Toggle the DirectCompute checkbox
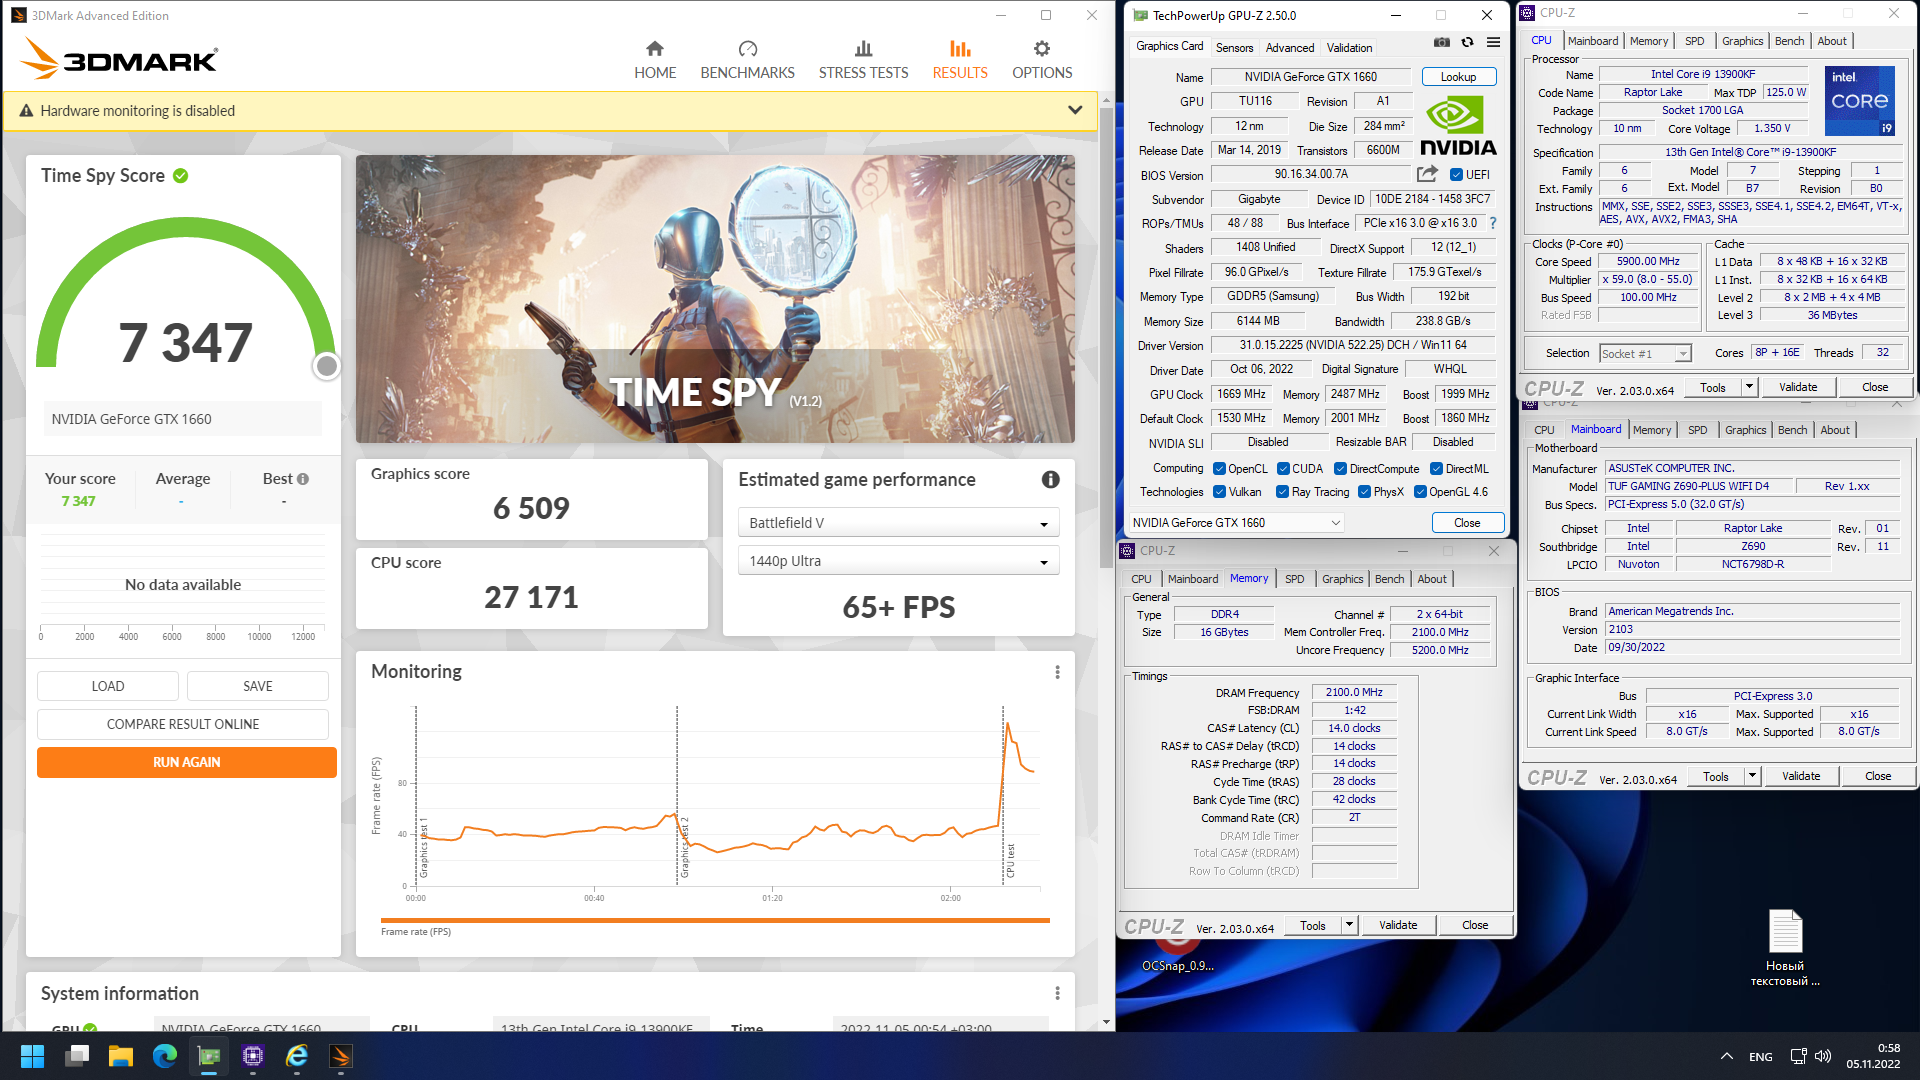The height and width of the screenshot is (1080, 1920). click(x=1340, y=469)
